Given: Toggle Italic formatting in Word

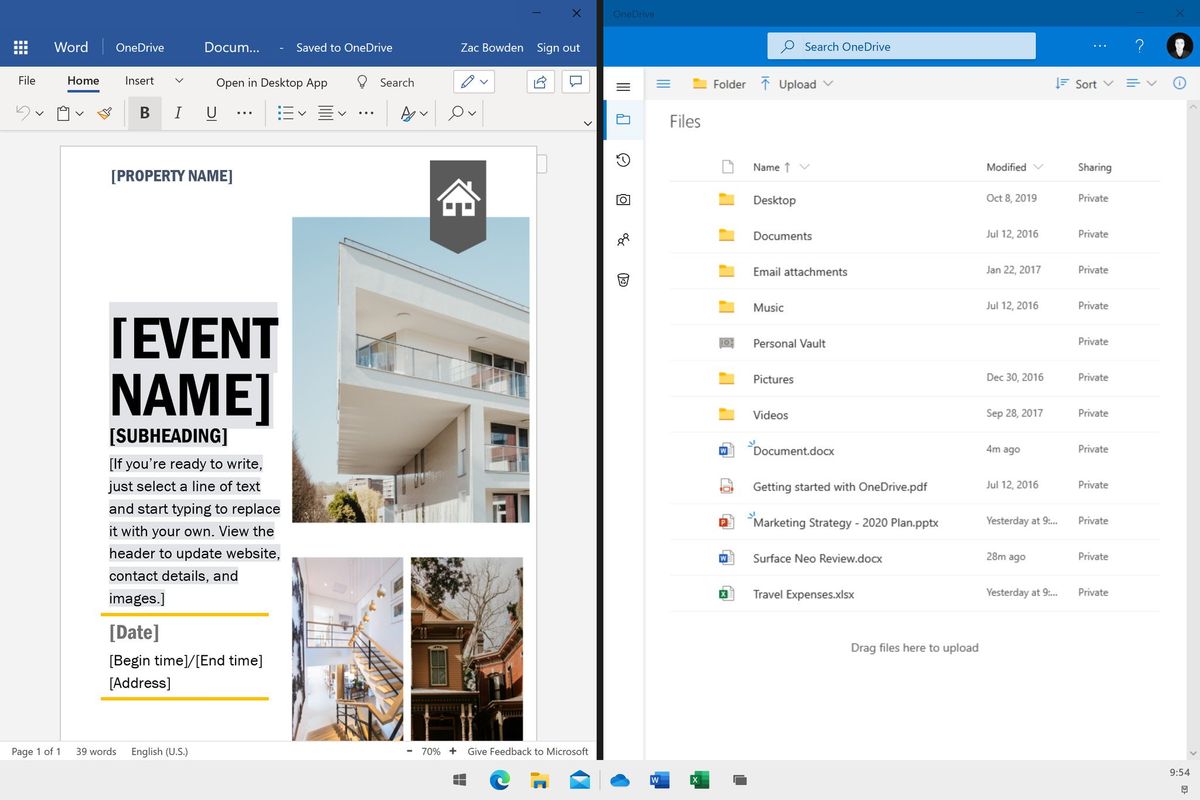Looking at the screenshot, I should [x=178, y=113].
